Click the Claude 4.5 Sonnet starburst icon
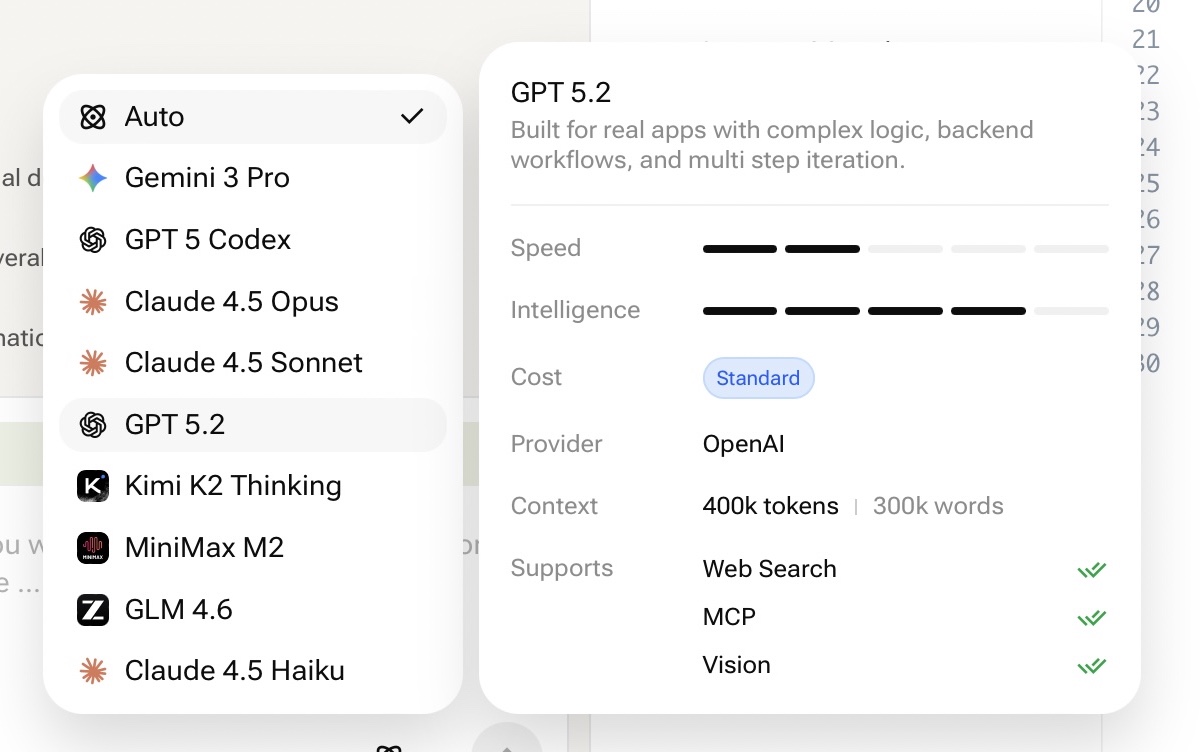This screenshot has width=1200, height=752. coord(93,363)
